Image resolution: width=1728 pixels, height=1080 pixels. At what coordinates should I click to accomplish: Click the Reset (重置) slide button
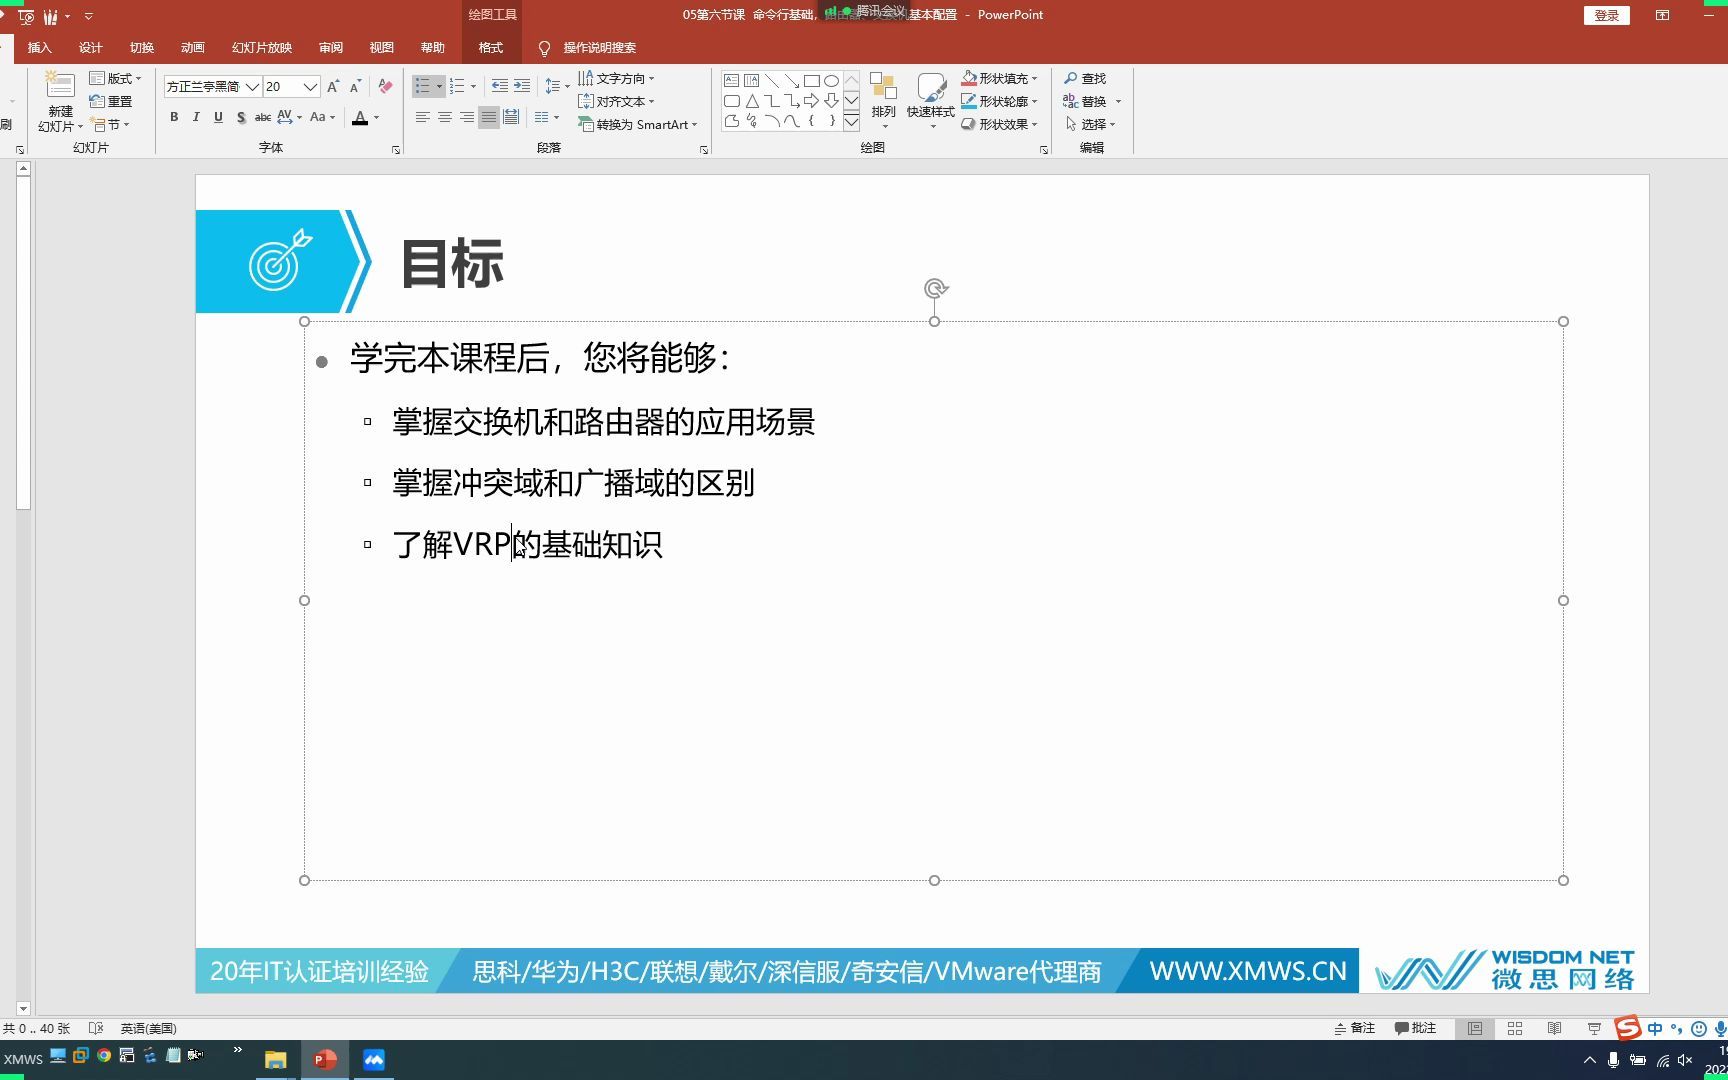pyautogui.click(x=111, y=101)
